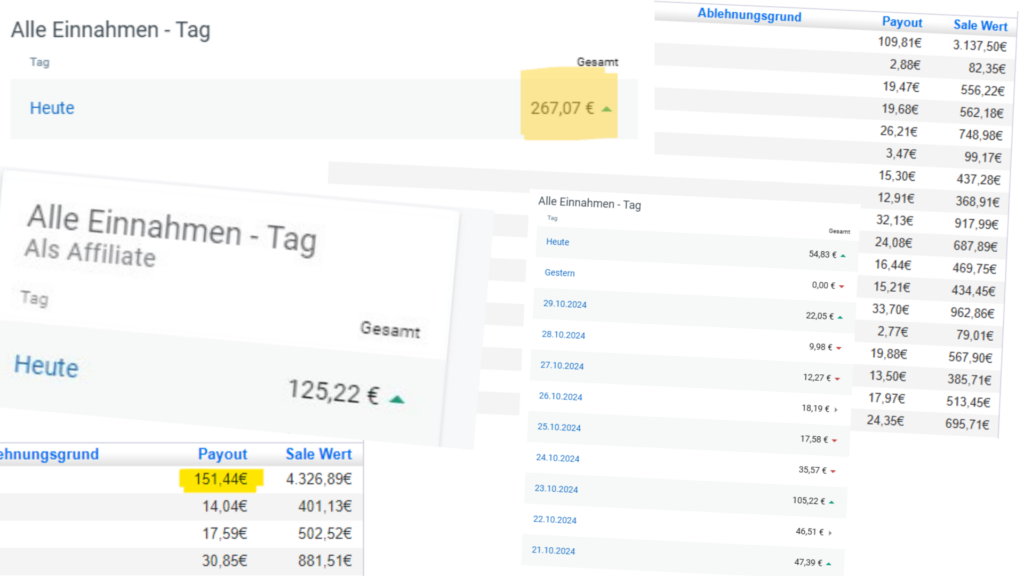Select the 32,13€ payout cell
This screenshot has height=576, width=1024.
click(895, 220)
